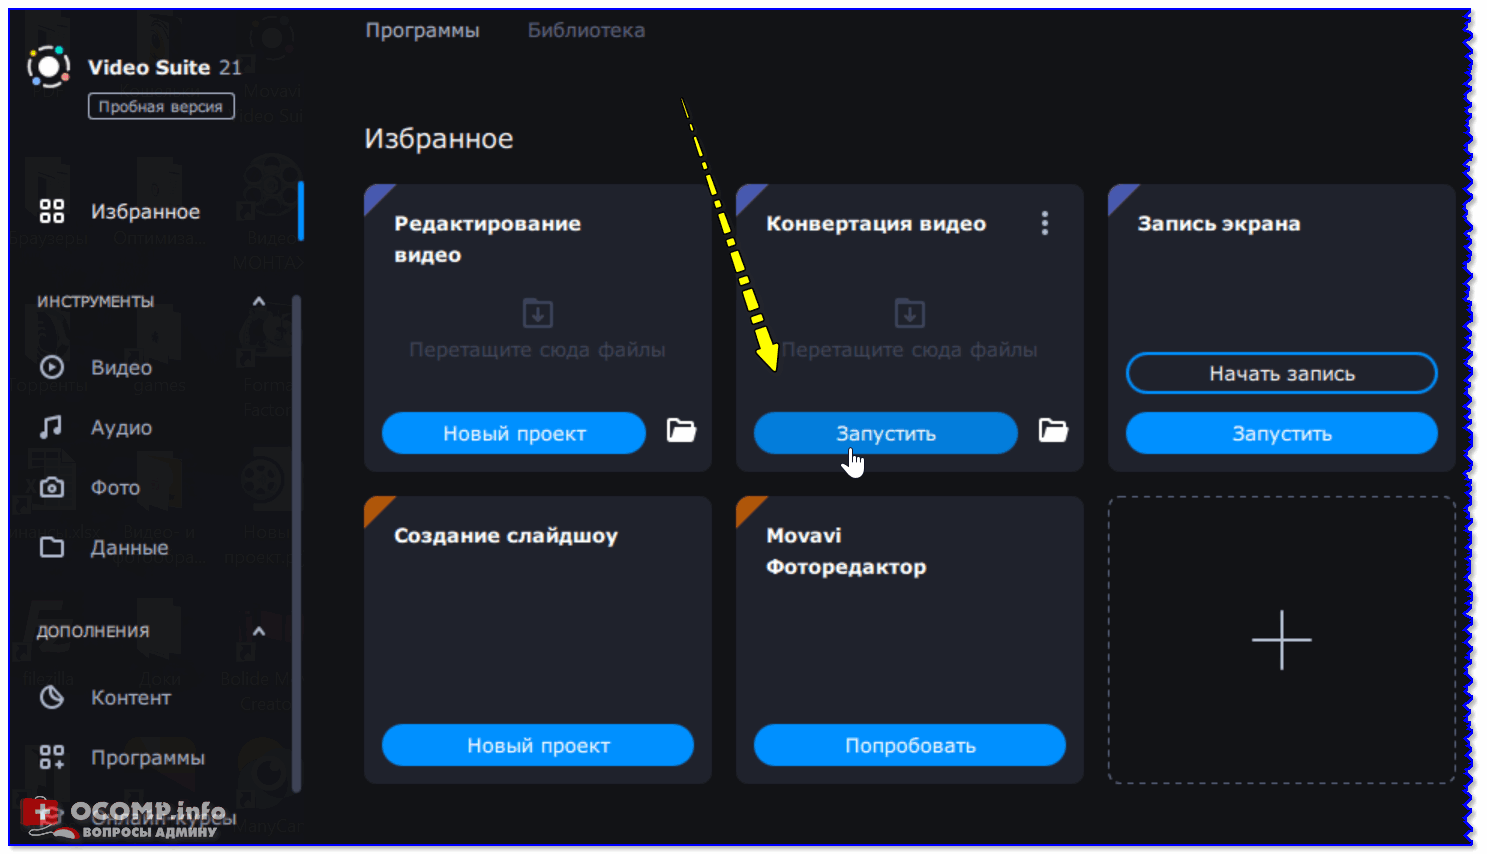This screenshot has width=1487, height=854.
Task: Open three-dot menu on Конвертация видео
Action: pyautogui.click(x=1045, y=223)
